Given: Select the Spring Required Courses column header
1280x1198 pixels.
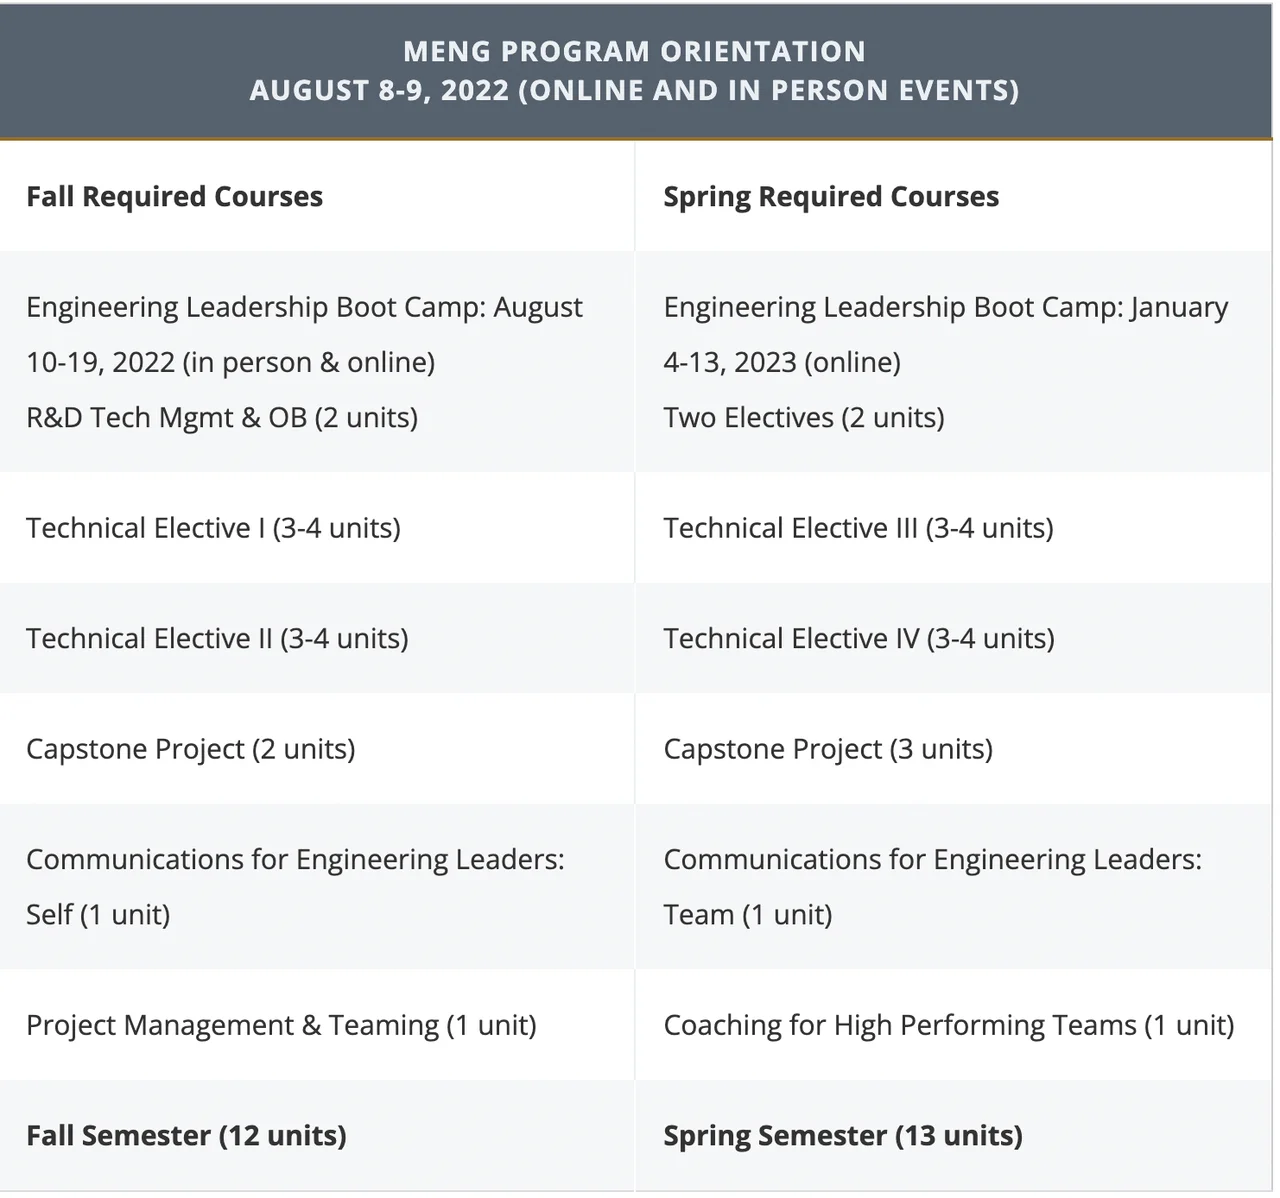Looking at the screenshot, I should click(831, 196).
